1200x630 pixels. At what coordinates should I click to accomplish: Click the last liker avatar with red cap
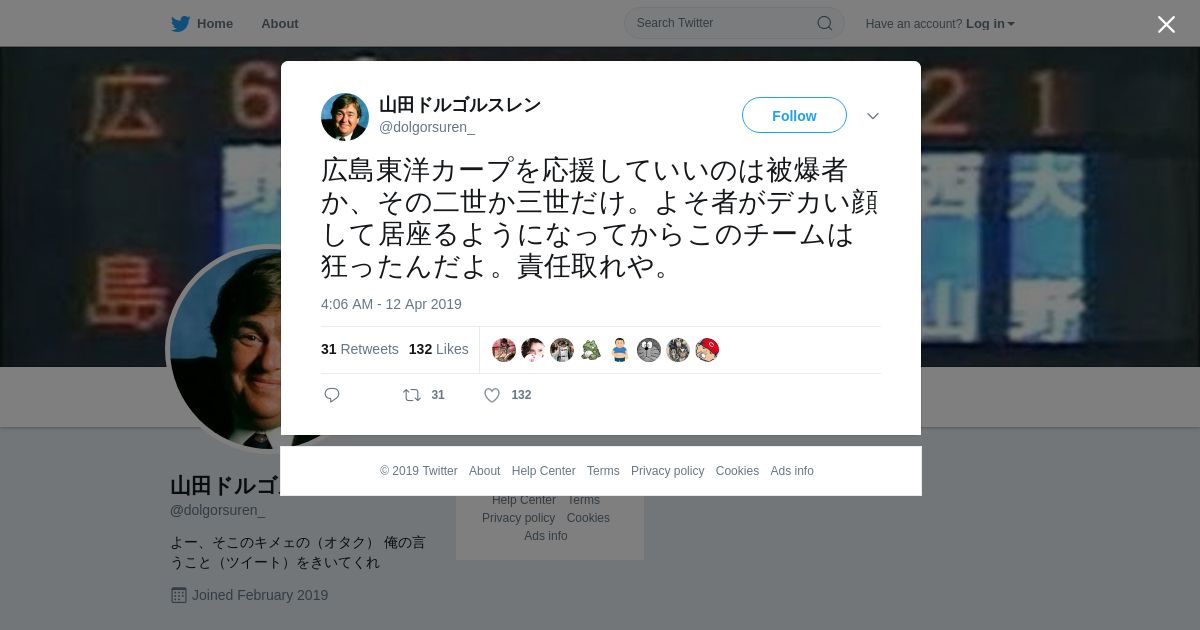coord(707,350)
